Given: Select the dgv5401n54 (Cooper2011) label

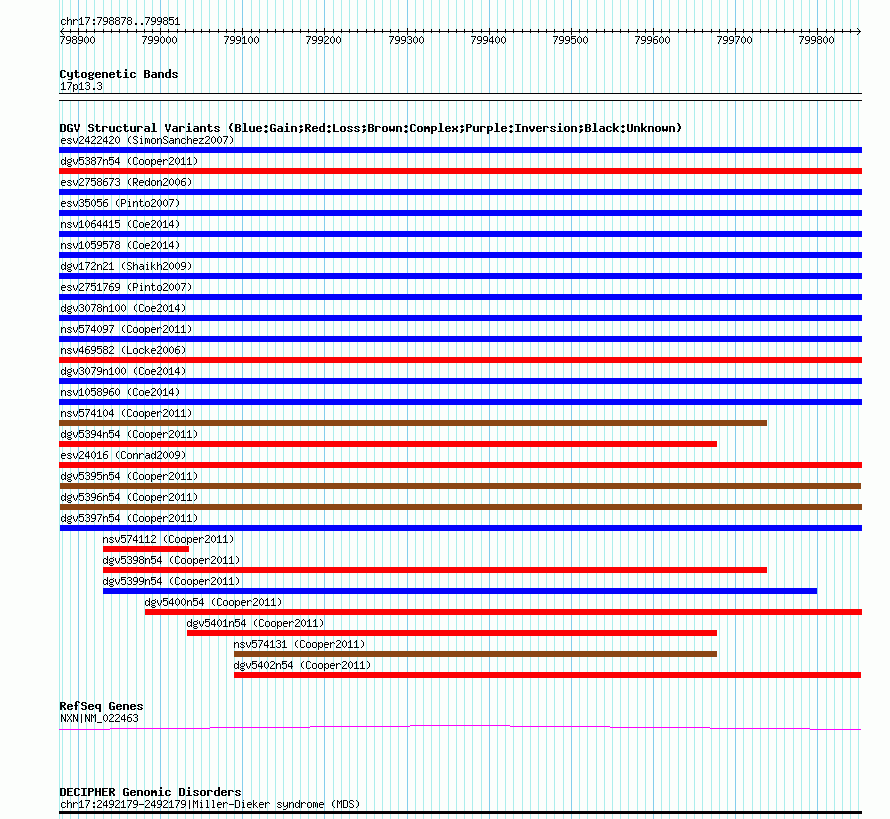Looking at the screenshot, I should point(255,623).
